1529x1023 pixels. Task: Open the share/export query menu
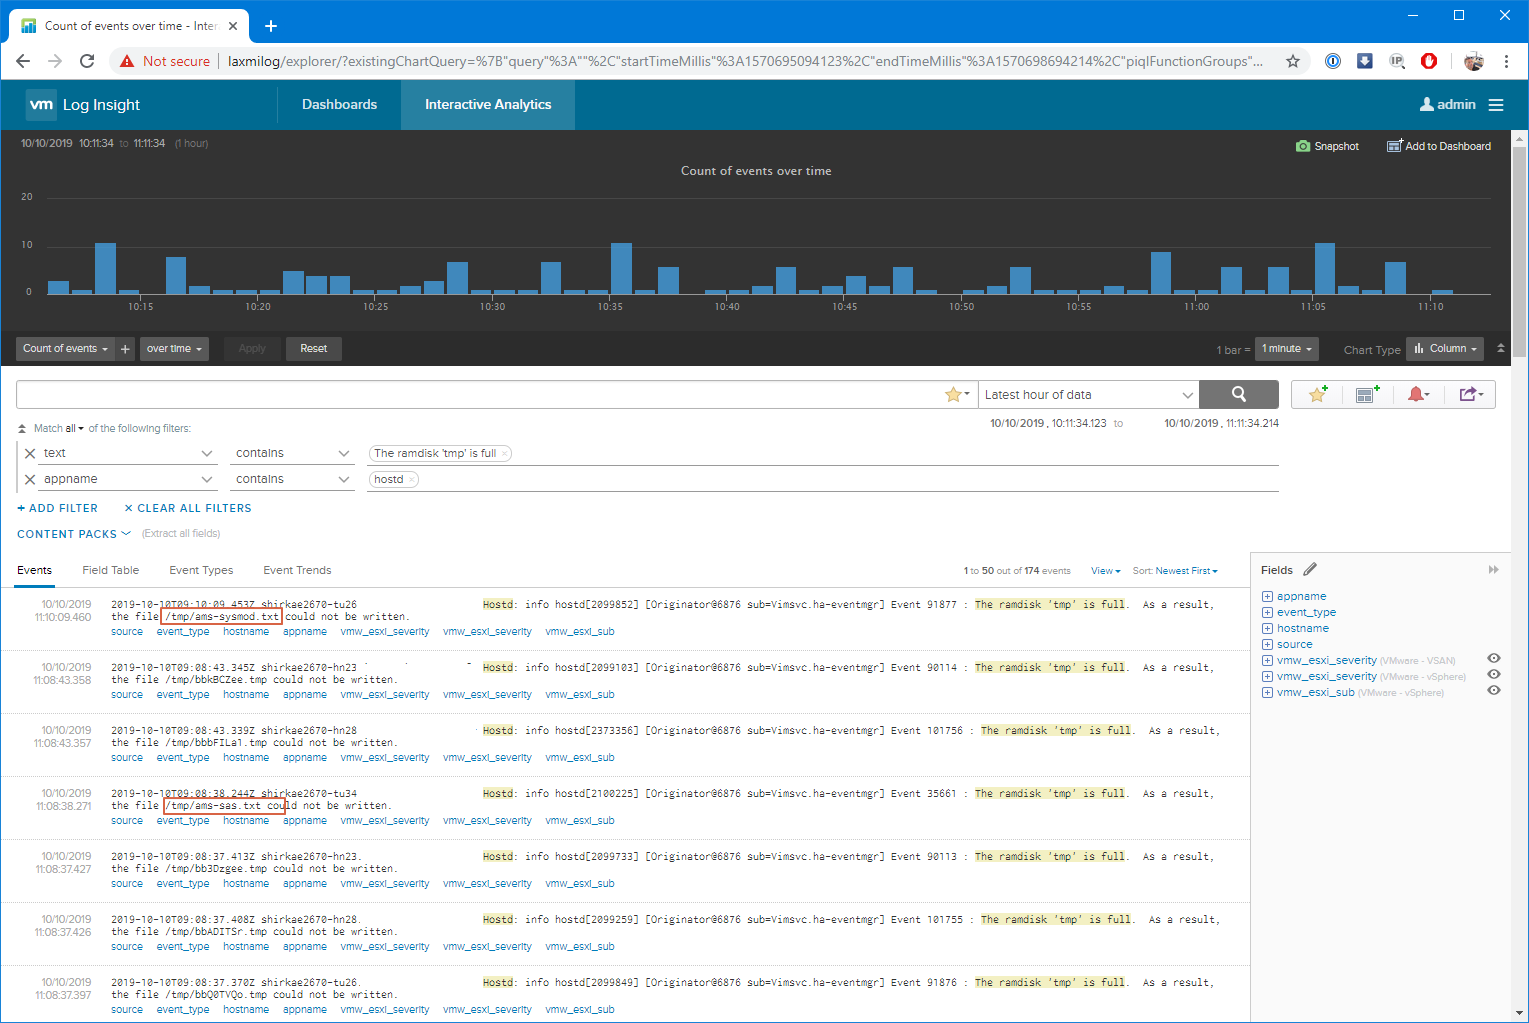click(x=1470, y=395)
